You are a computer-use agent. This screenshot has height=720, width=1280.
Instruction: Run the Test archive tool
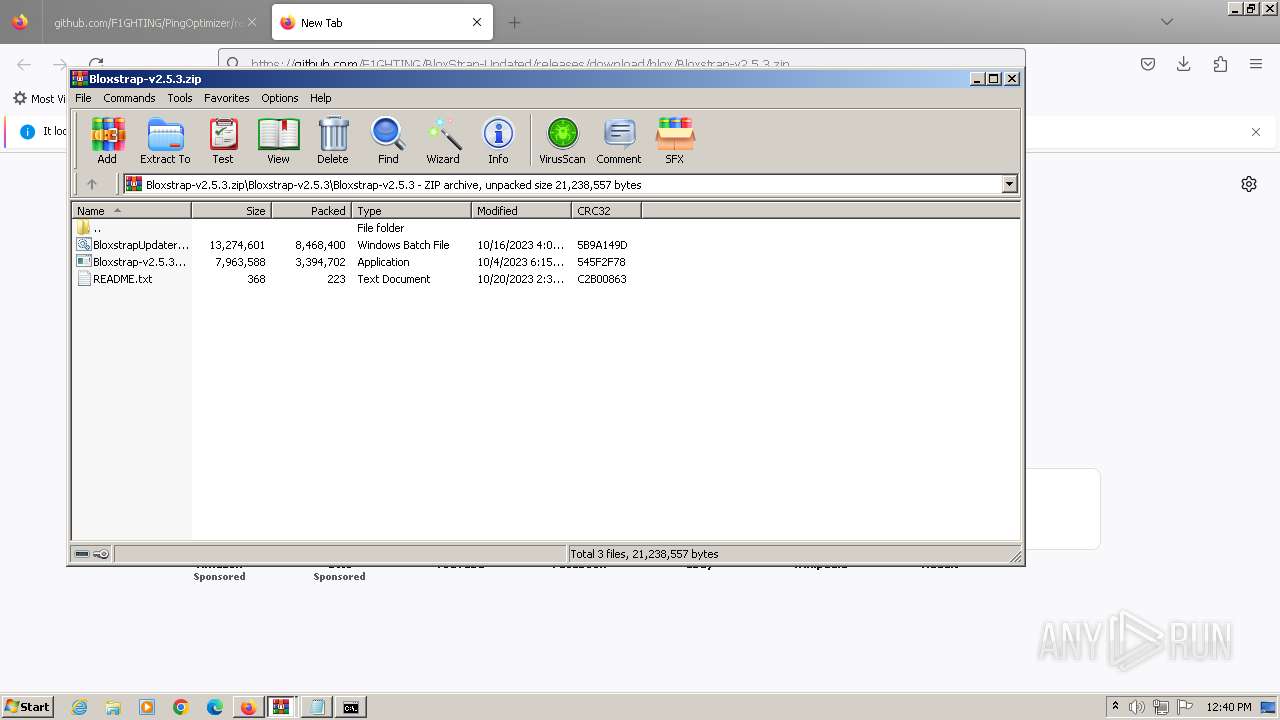tap(223, 140)
